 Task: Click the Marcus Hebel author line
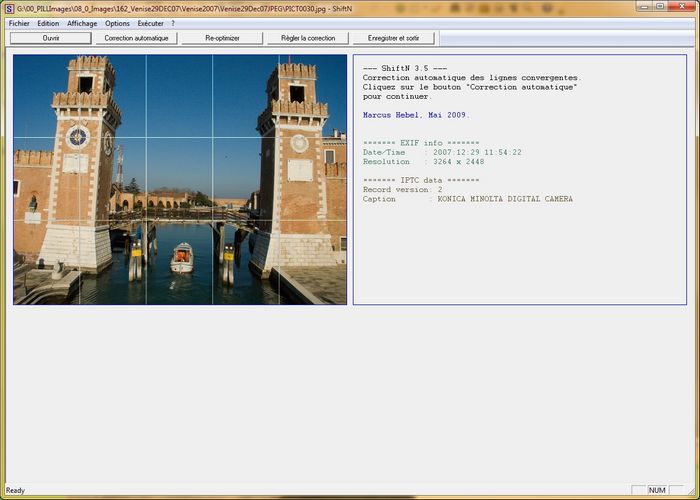[415, 115]
